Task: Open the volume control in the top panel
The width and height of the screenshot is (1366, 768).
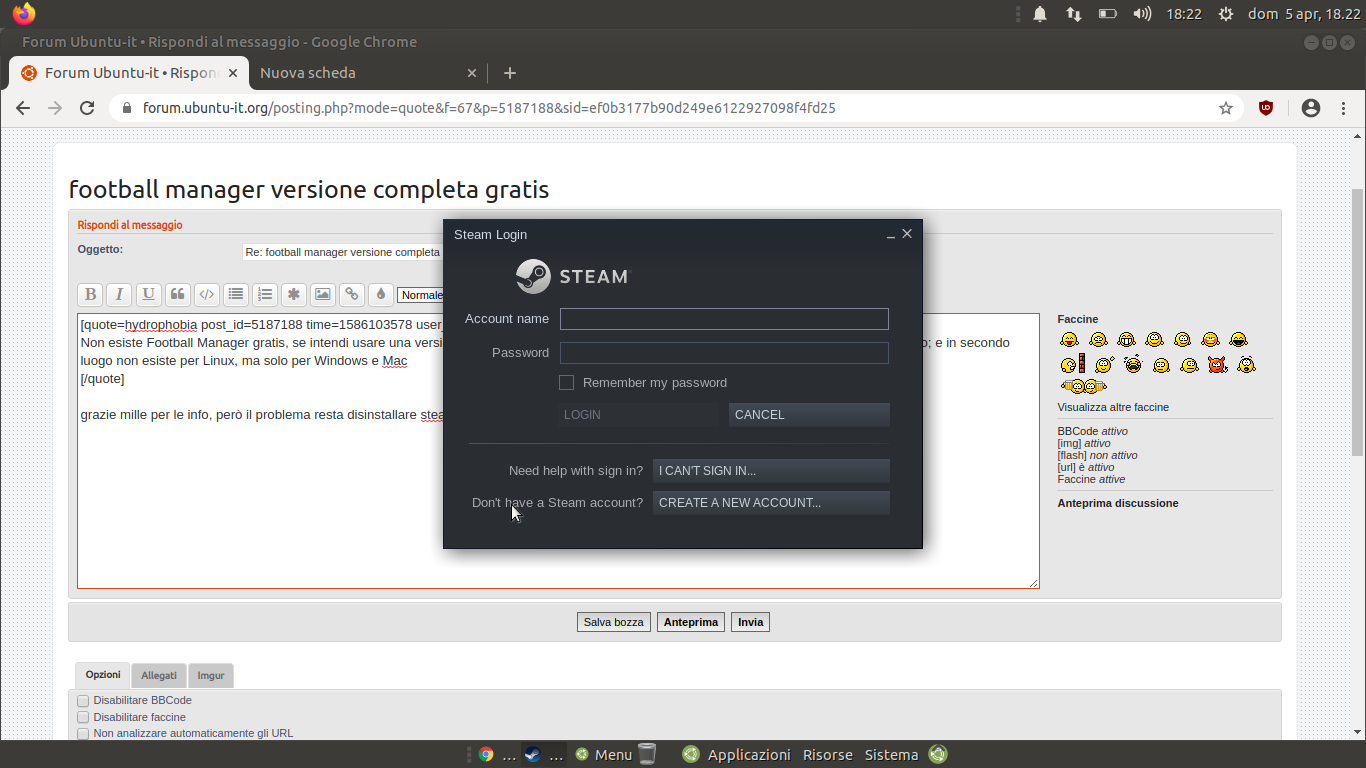Action: (1142, 14)
